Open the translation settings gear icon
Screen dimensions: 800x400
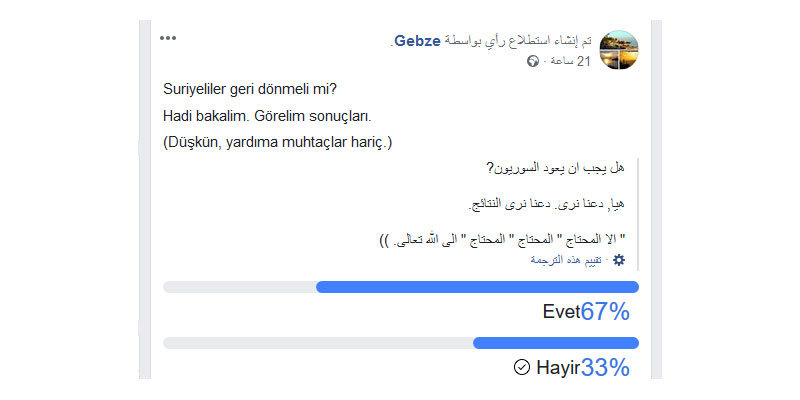(619, 260)
